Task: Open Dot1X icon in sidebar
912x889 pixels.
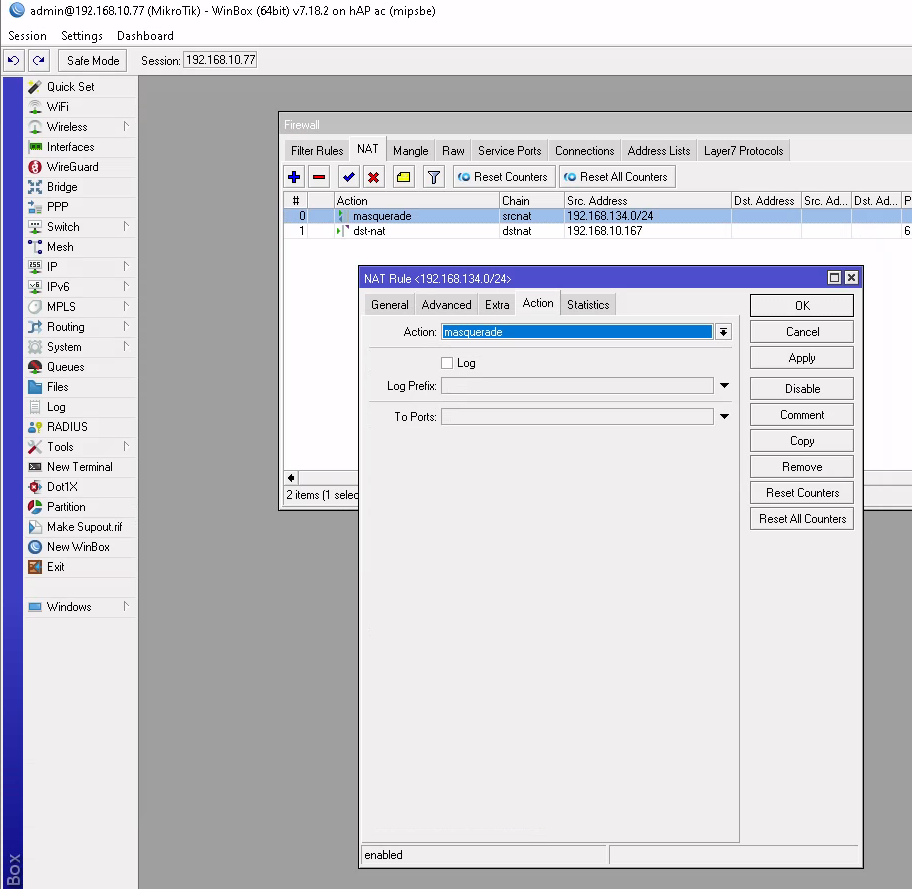Action: pos(35,487)
